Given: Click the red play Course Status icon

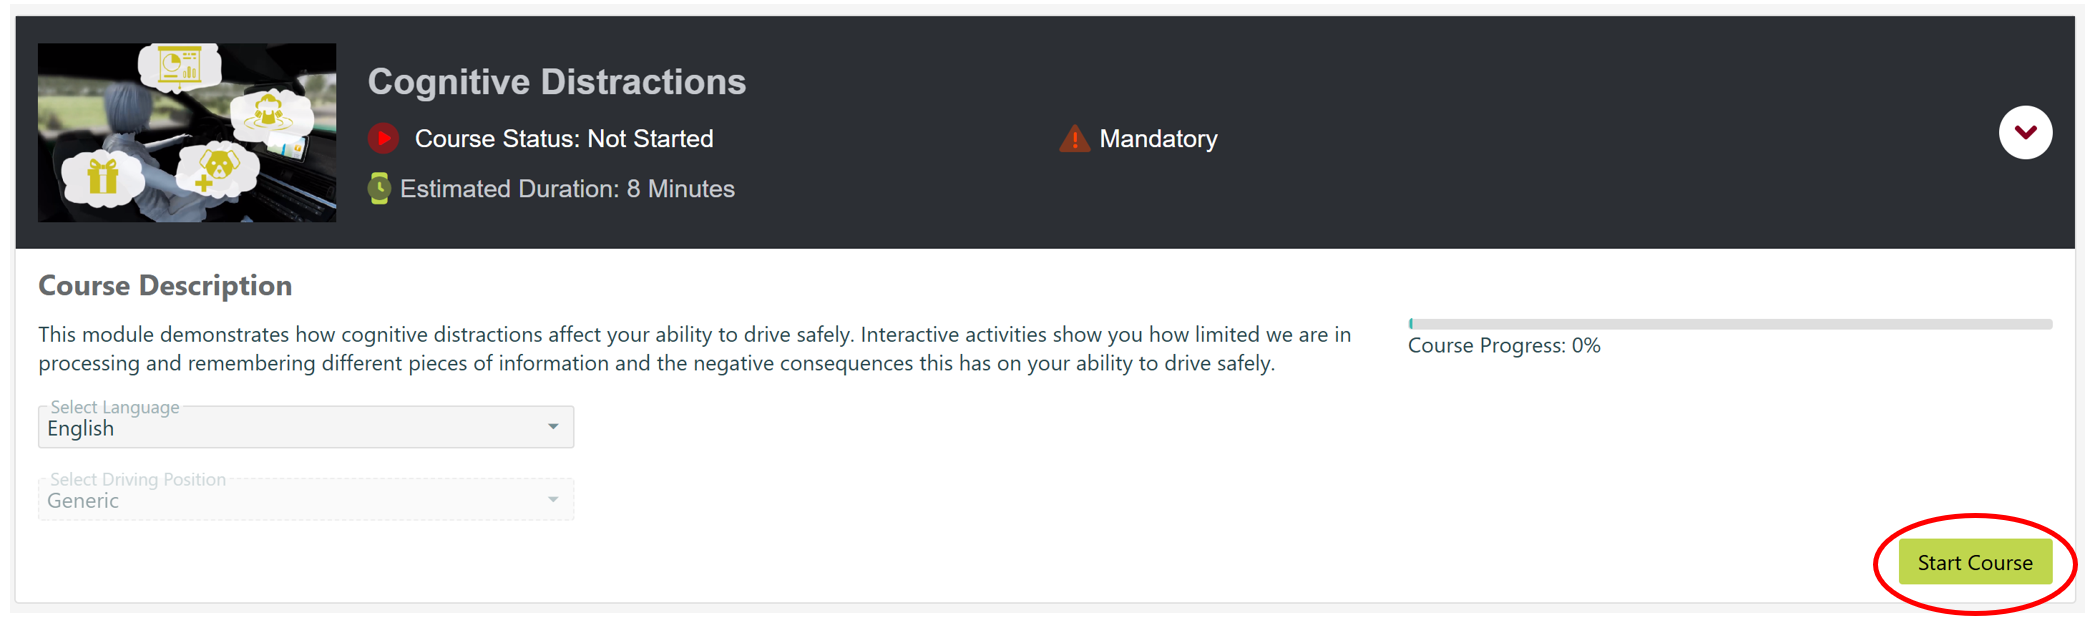Looking at the screenshot, I should tap(383, 138).
